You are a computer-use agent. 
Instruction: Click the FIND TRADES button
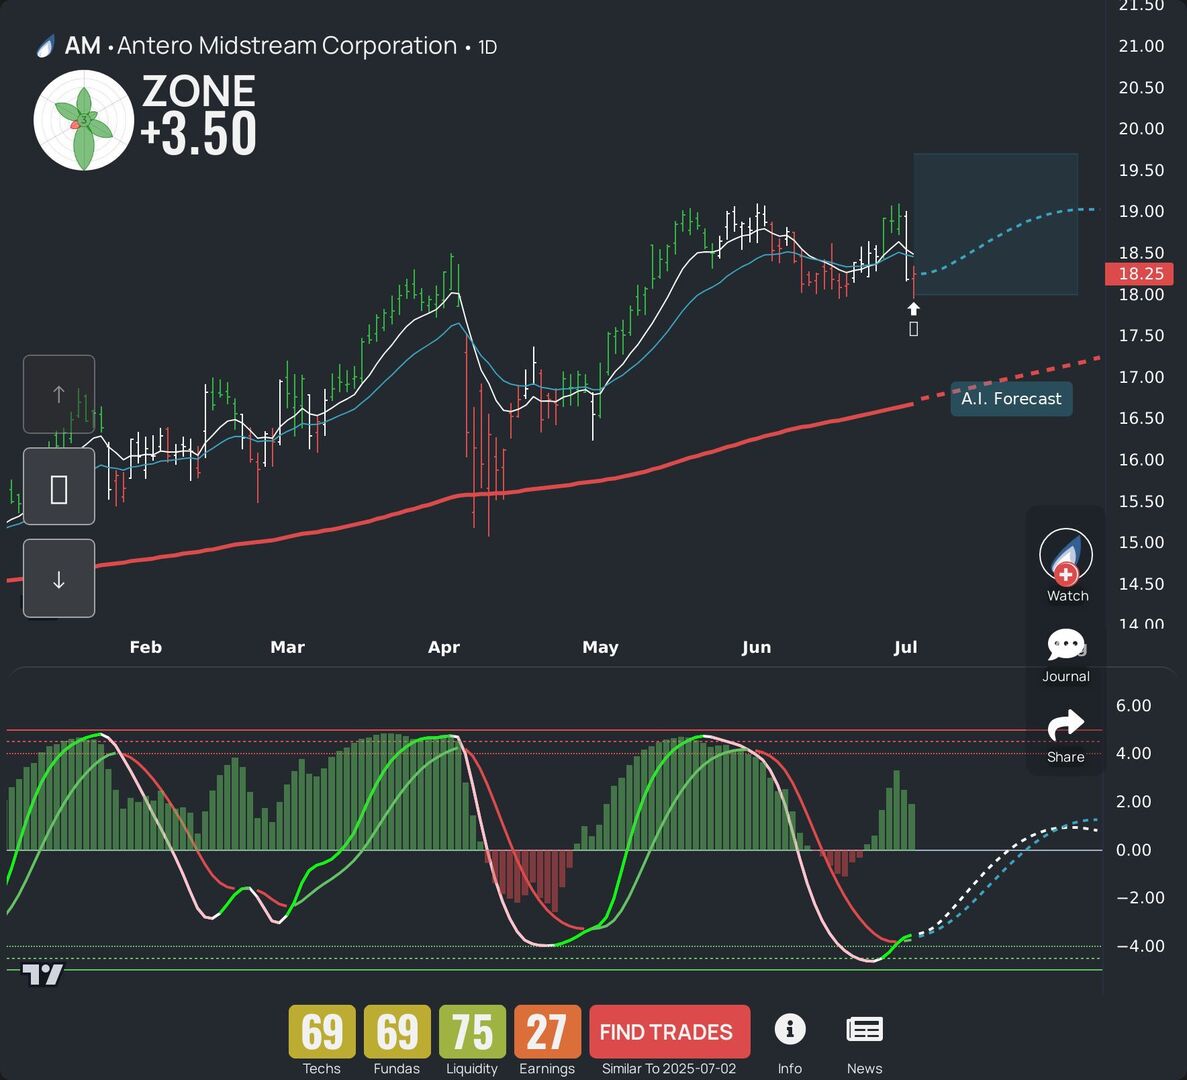pos(669,1032)
